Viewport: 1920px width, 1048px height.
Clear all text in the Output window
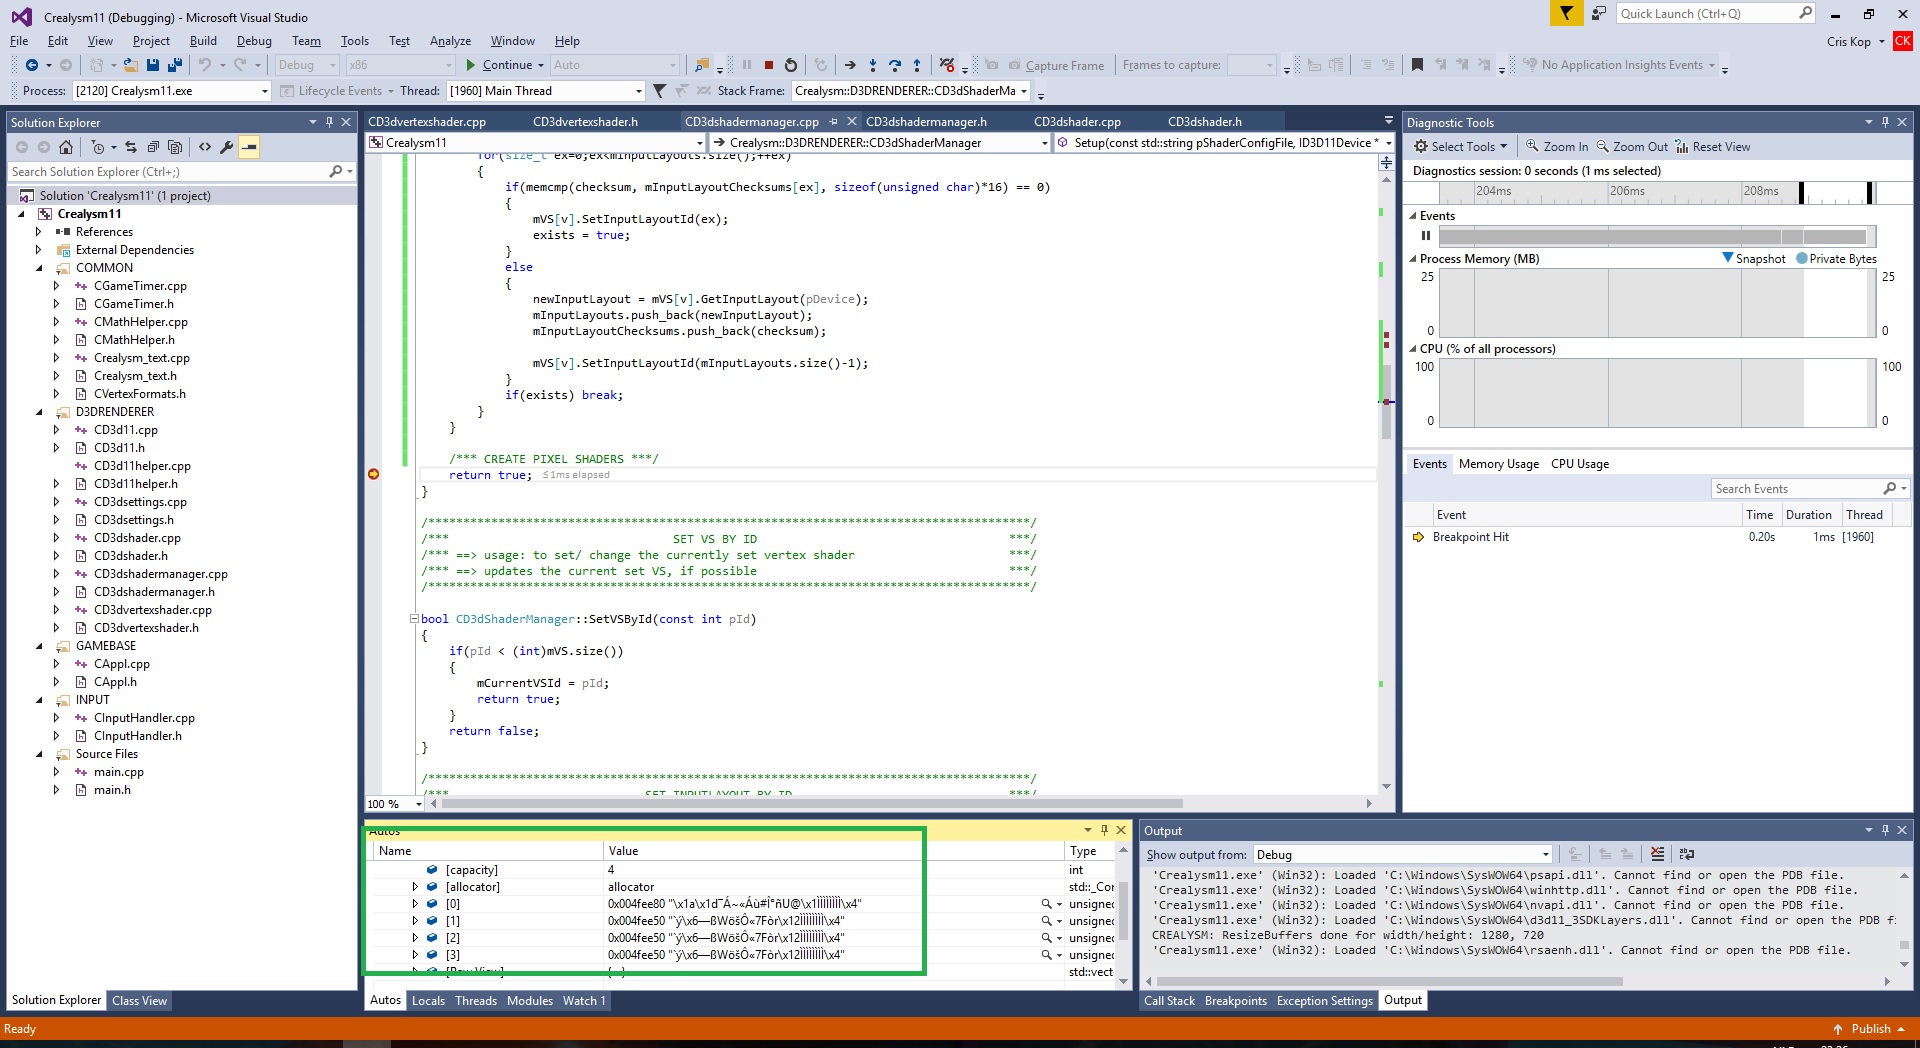[1657, 854]
